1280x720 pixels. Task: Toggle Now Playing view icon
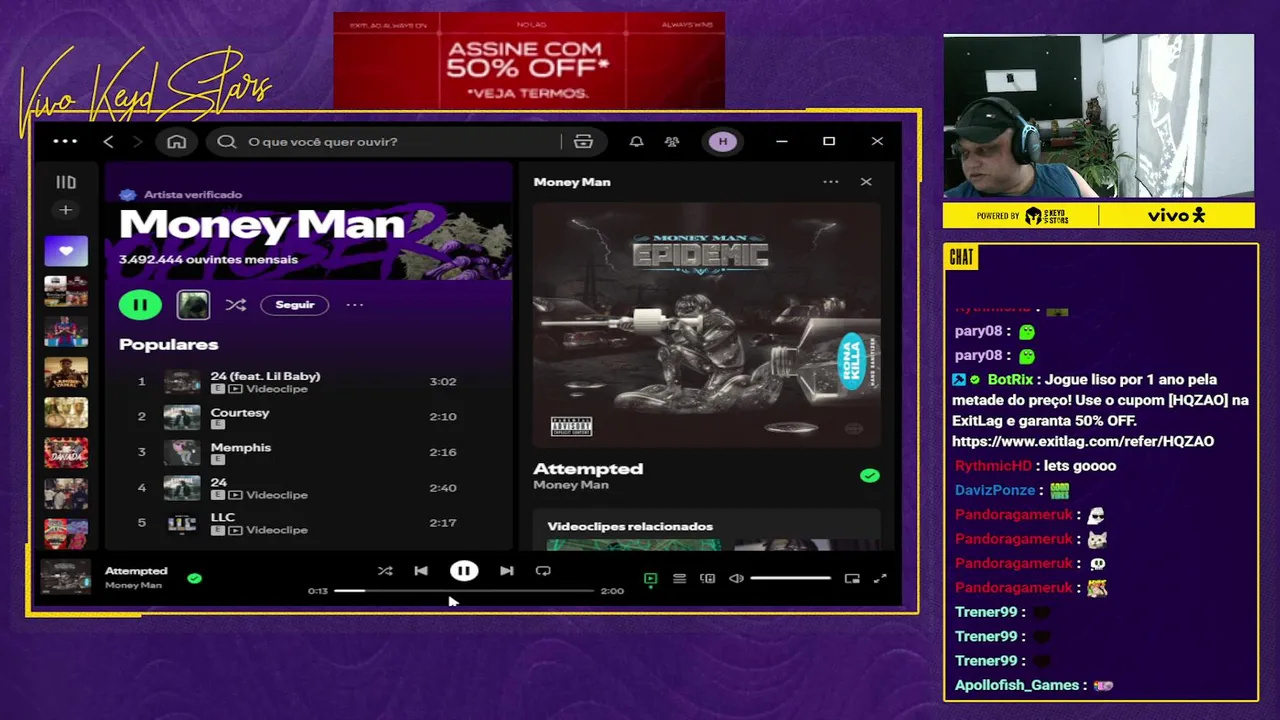(x=650, y=578)
